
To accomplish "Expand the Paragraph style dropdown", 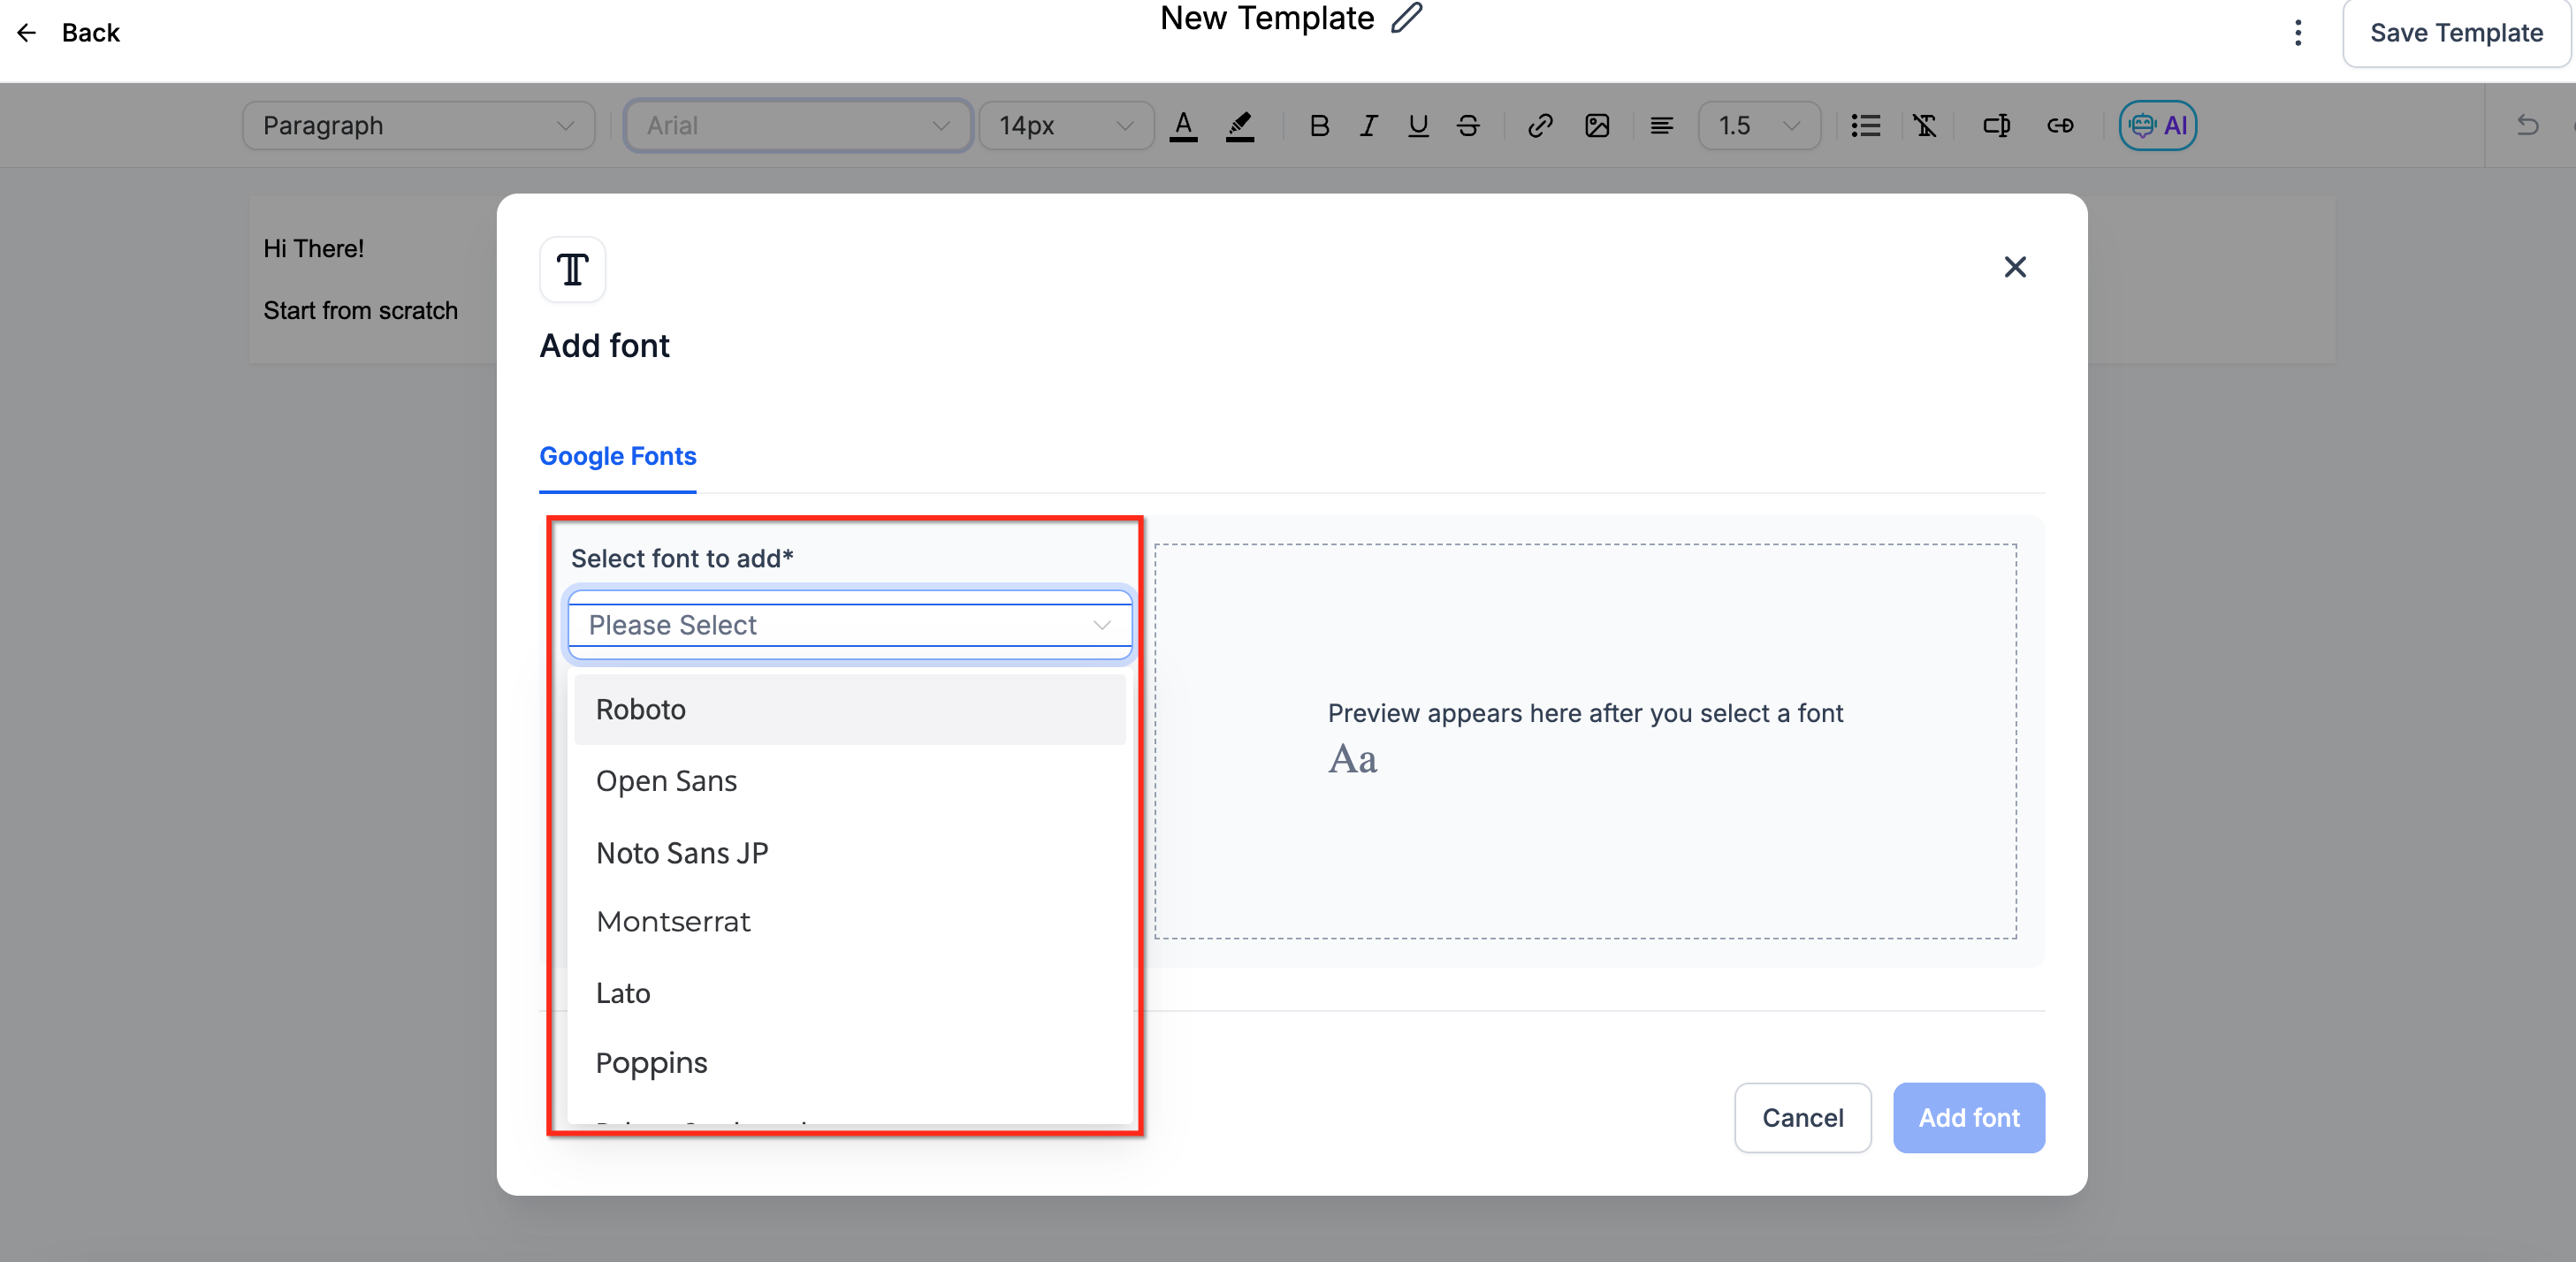I will (x=418, y=126).
